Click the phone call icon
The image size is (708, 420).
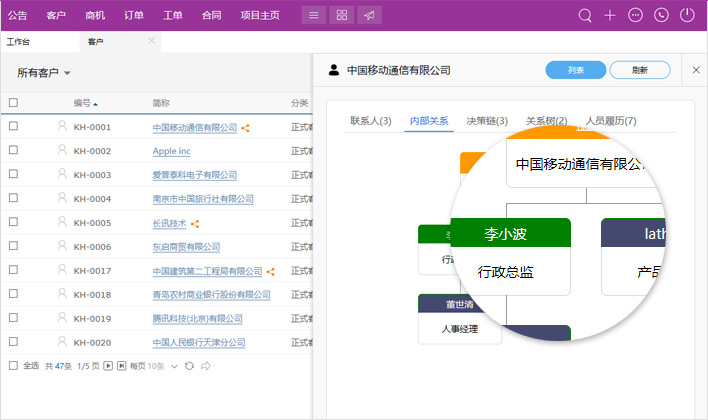tap(661, 15)
